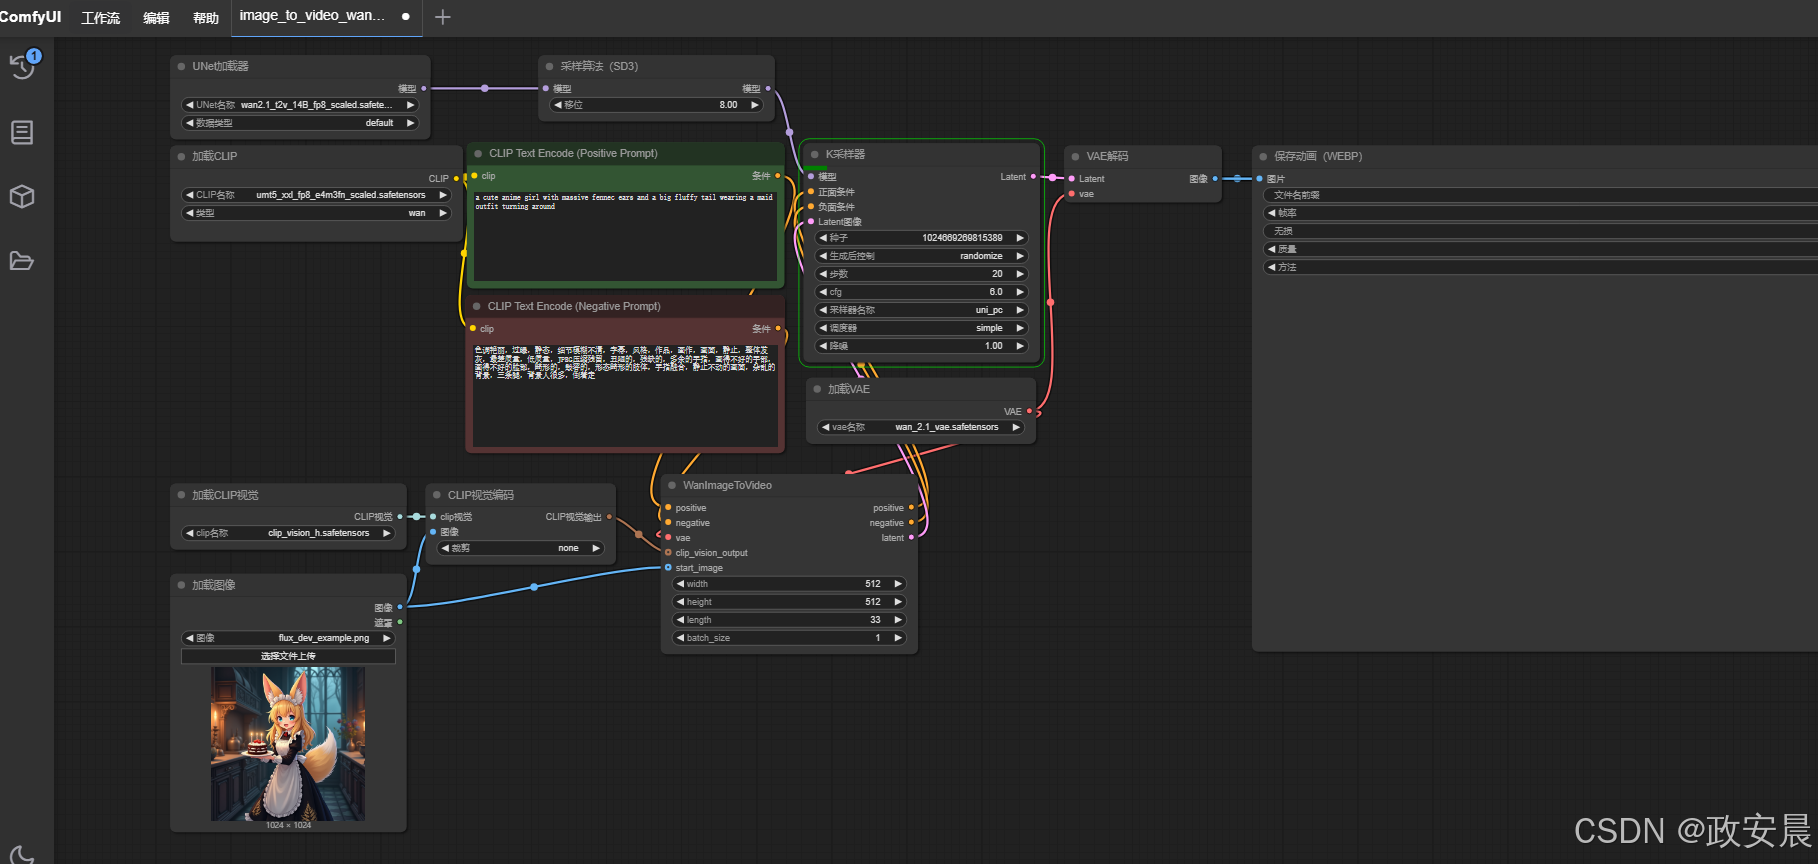Click CLIP视觉编码 CLIP视觉输出 output socket
This screenshot has width=1818, height=864.
pos(609,517)
